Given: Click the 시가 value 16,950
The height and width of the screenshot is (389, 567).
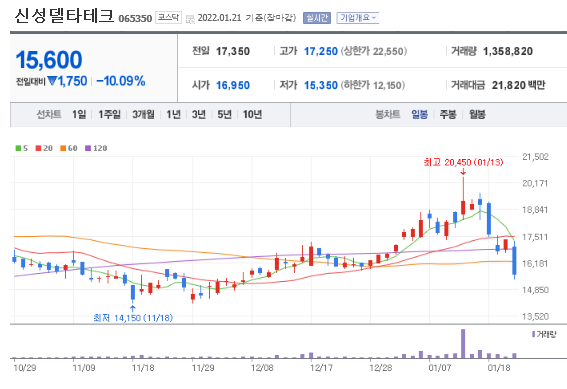Looking at the screenshot, I should click(x=233, y=85).
